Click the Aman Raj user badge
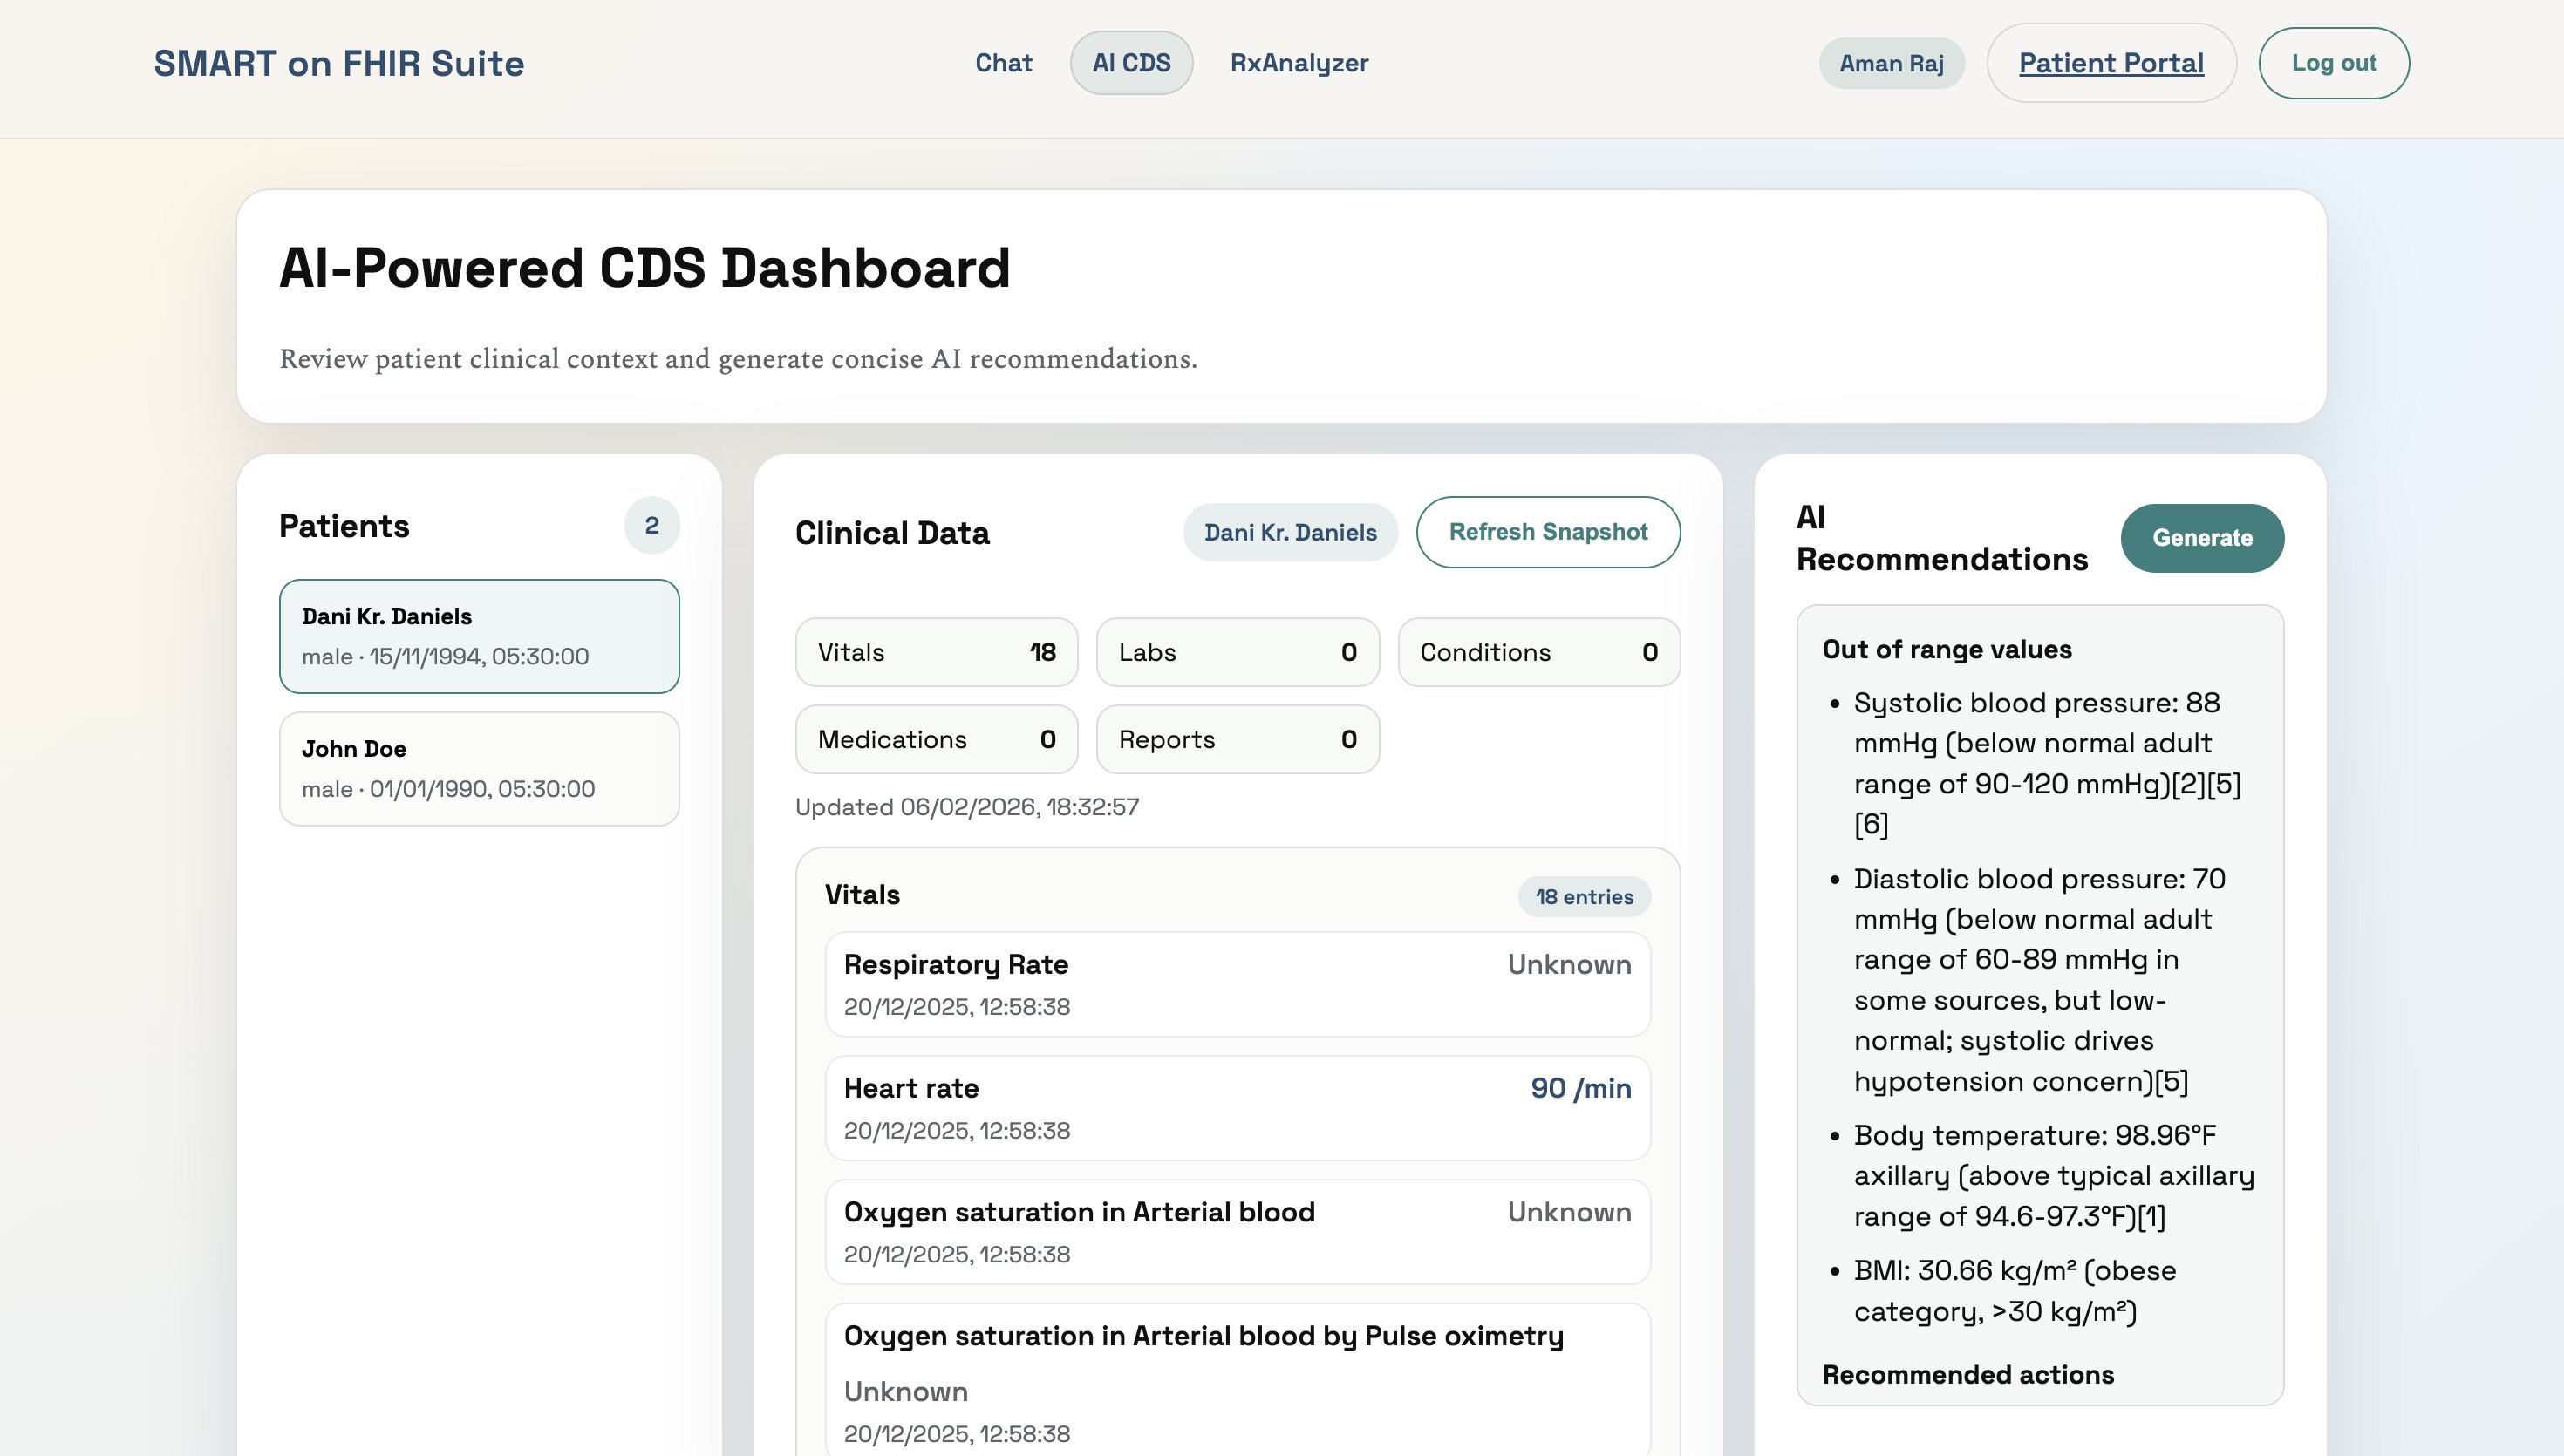Image resolution: width=2564 pixels, height=1456 pixels. (1891, 62)
